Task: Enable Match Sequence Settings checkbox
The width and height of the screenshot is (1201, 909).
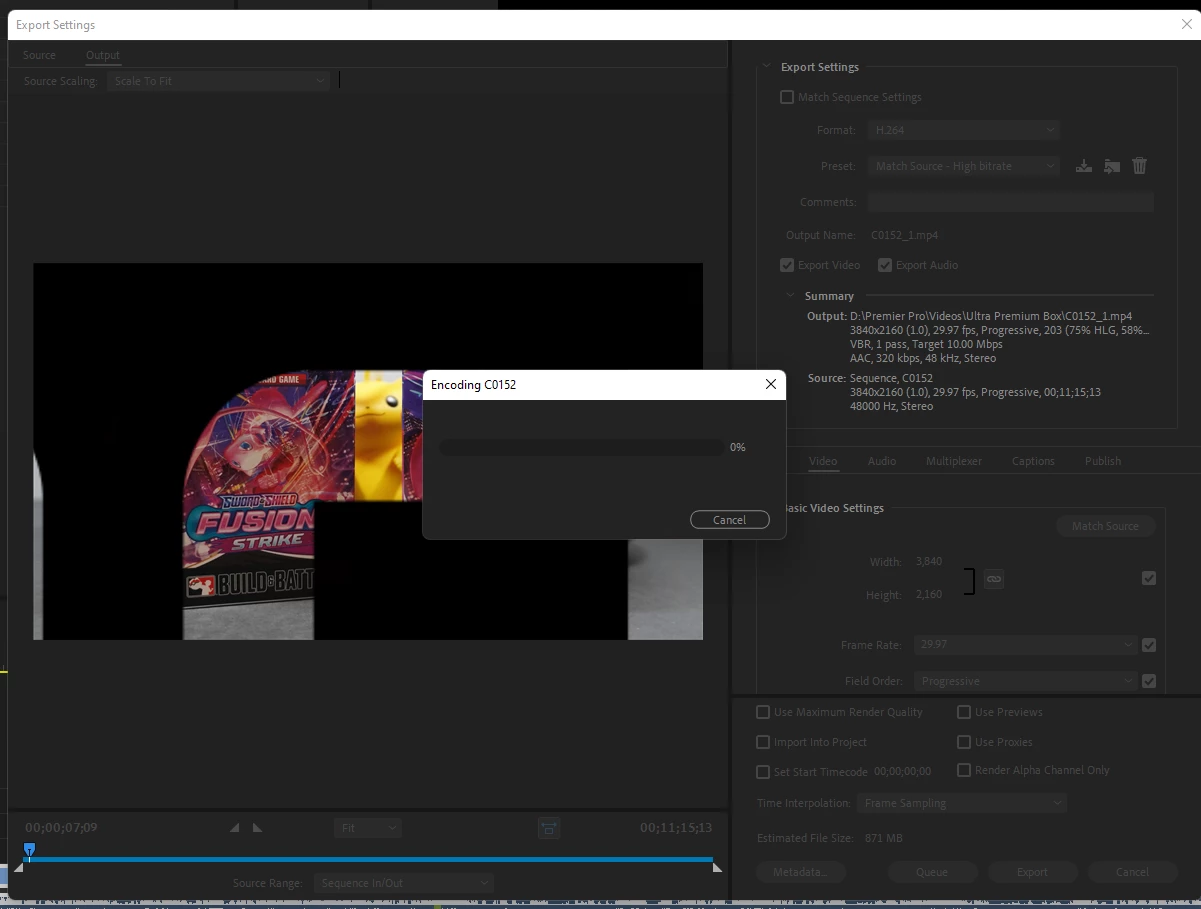Action: point(787,97)
